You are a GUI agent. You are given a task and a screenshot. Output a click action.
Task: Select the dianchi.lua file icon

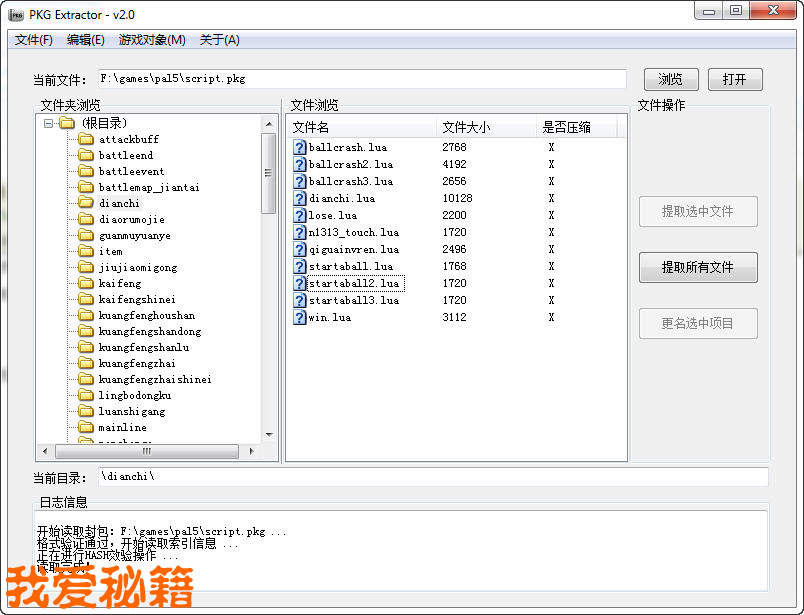pyautogui.click(x=300, y=199)
